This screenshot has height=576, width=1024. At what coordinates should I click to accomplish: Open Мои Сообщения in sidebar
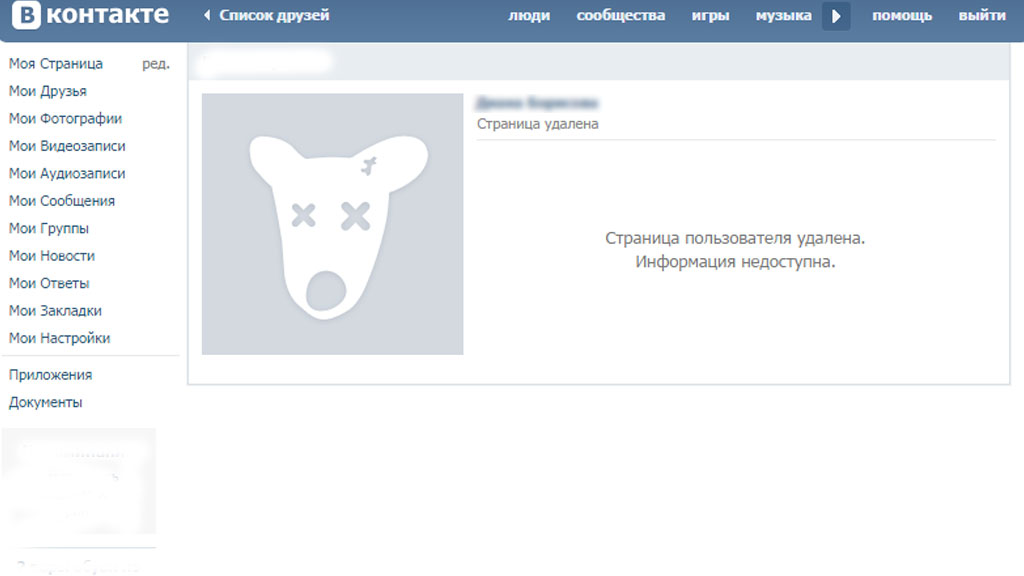pos(62,201)
